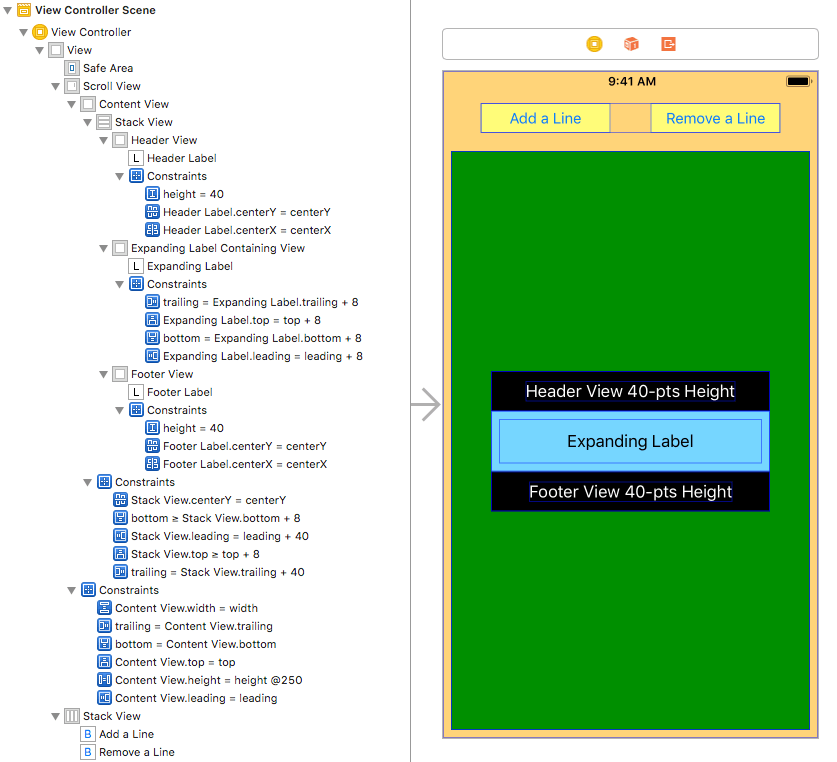Collapse the bottom Stack View containing button items
The image size is (837, 762).
56,716
